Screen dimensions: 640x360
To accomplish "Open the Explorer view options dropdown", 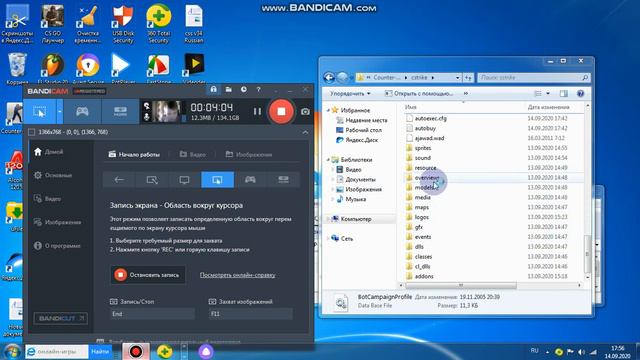I will pos(548,93).
